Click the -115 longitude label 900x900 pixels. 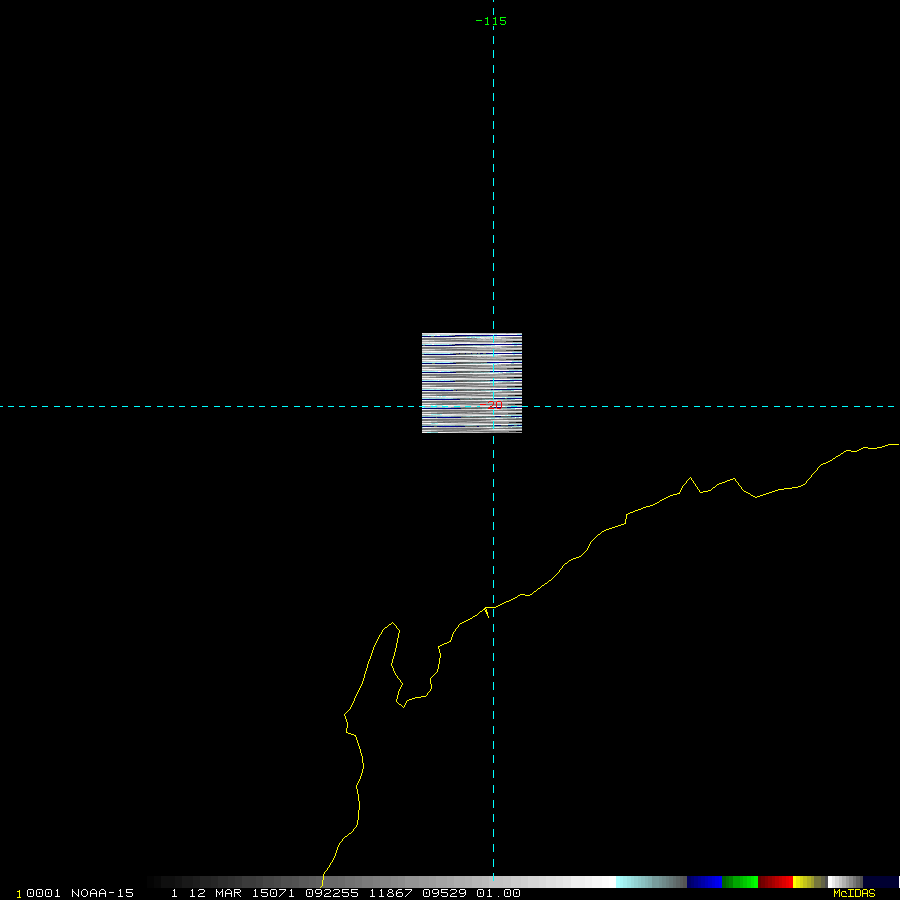click(491, 21)
